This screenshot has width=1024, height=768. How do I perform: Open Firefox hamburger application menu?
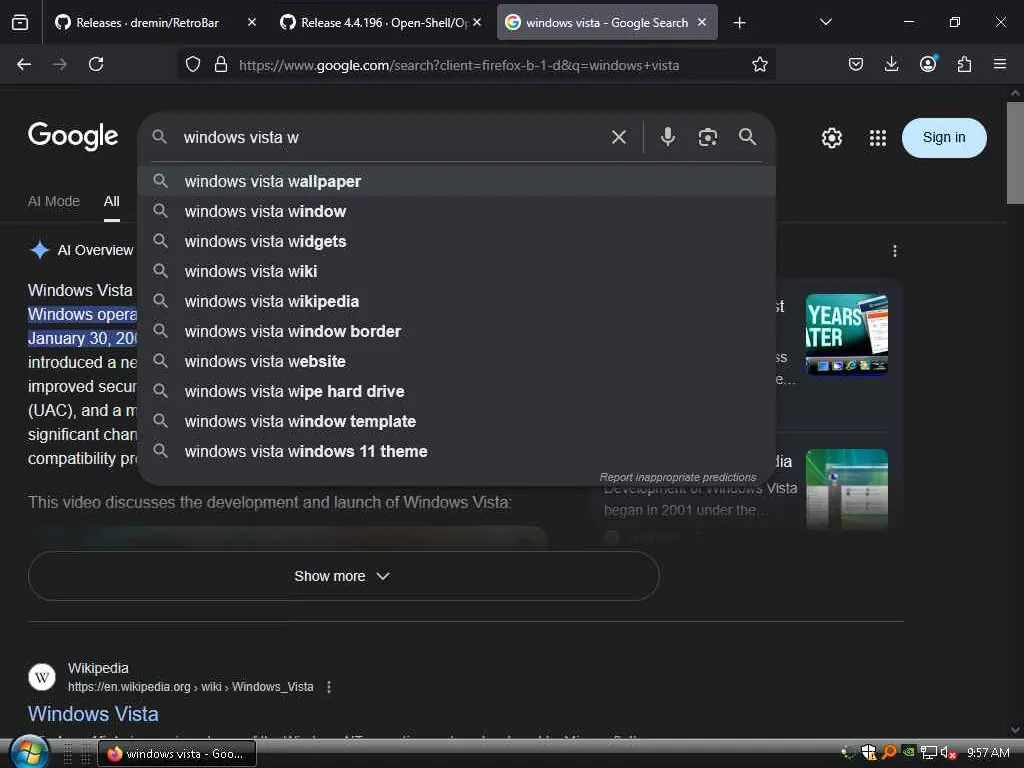pyautogui.click(x=1000, y=64)
